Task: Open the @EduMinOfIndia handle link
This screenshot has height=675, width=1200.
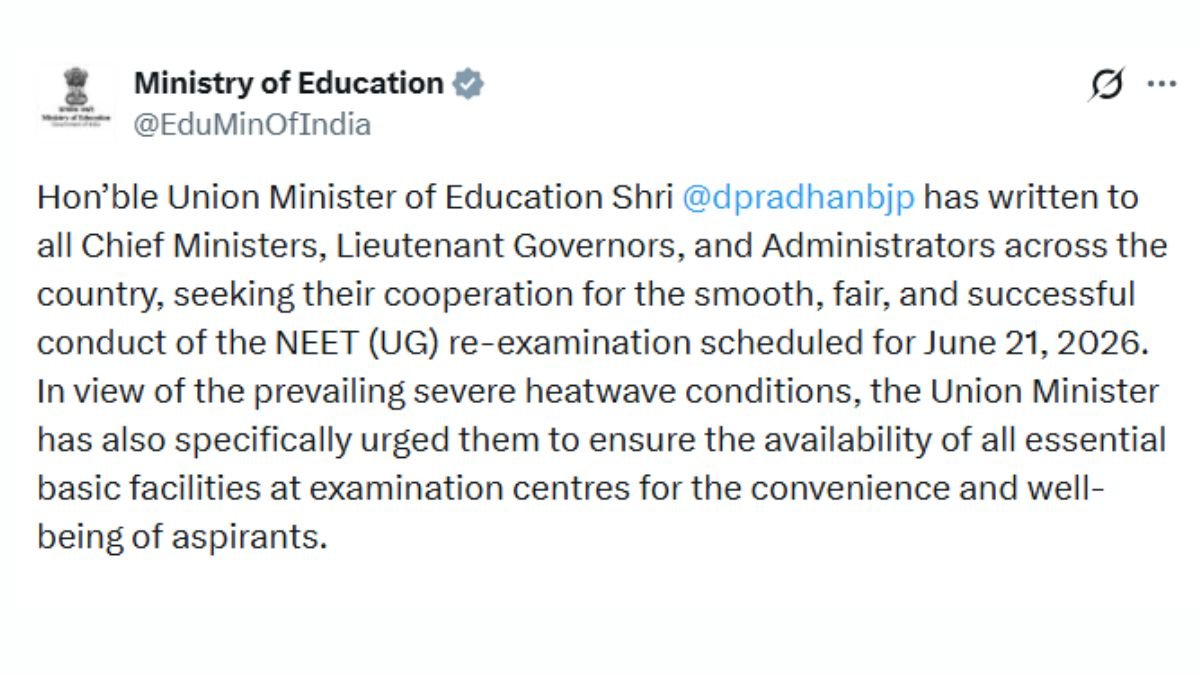Action: [252, 125]
